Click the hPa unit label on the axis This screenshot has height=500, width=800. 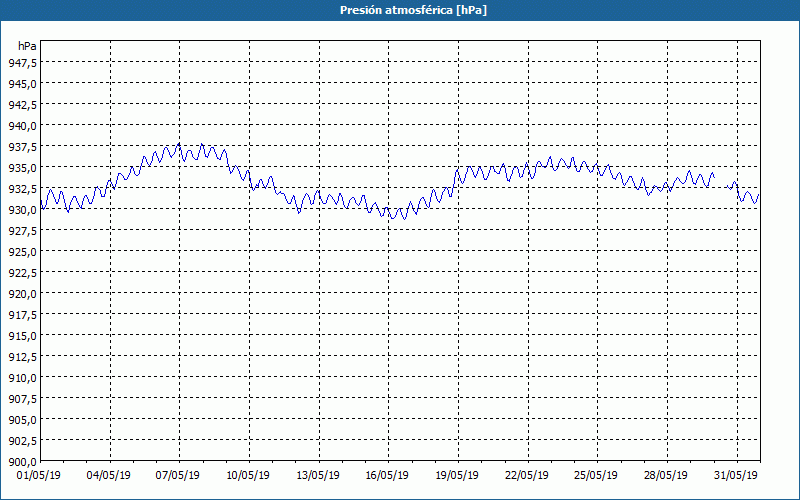pos(27,46)
